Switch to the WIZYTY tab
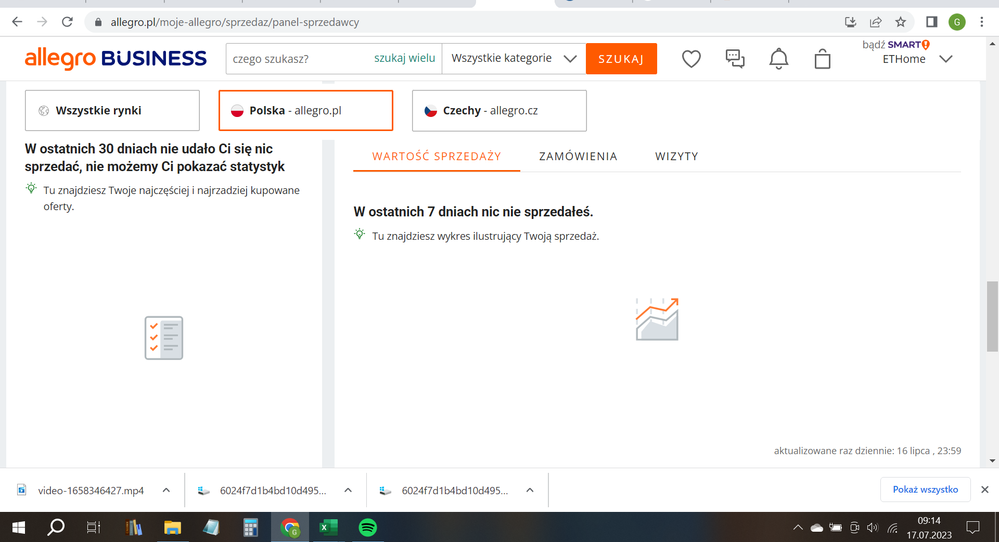Viewport: 999px width, 542px height. (677, 156)
